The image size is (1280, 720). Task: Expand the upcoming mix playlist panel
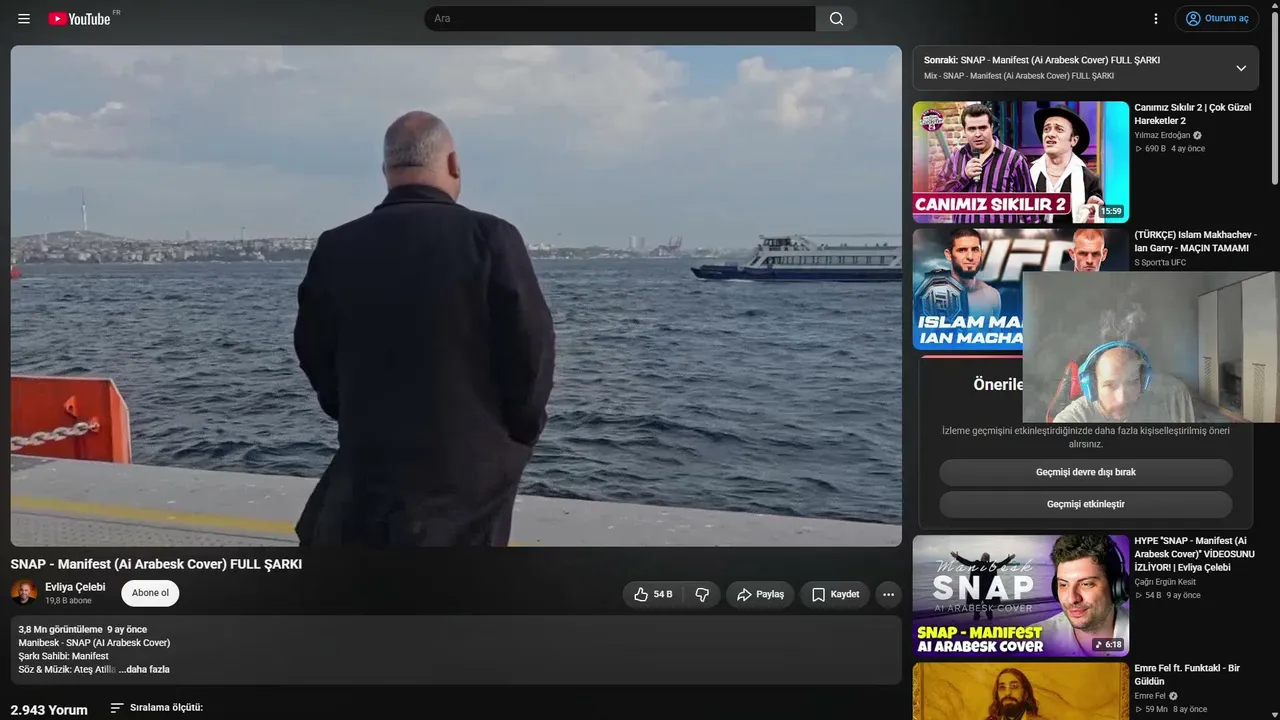pos(1241,68)
